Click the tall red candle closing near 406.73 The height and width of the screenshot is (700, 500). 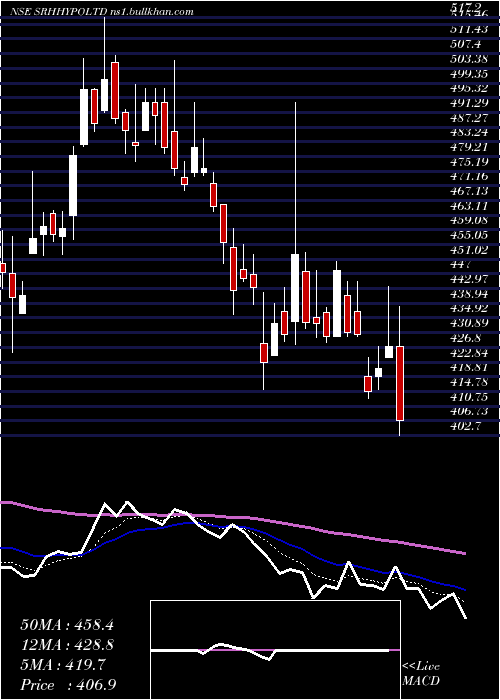[x=400, y=383]
